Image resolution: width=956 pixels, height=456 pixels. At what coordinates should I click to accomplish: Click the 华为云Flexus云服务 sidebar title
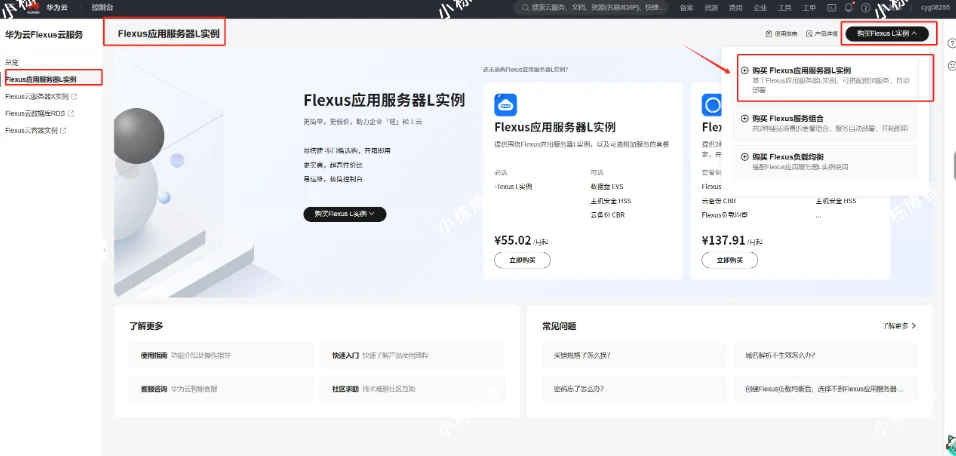pyautogui.click(x=44, y=35)
